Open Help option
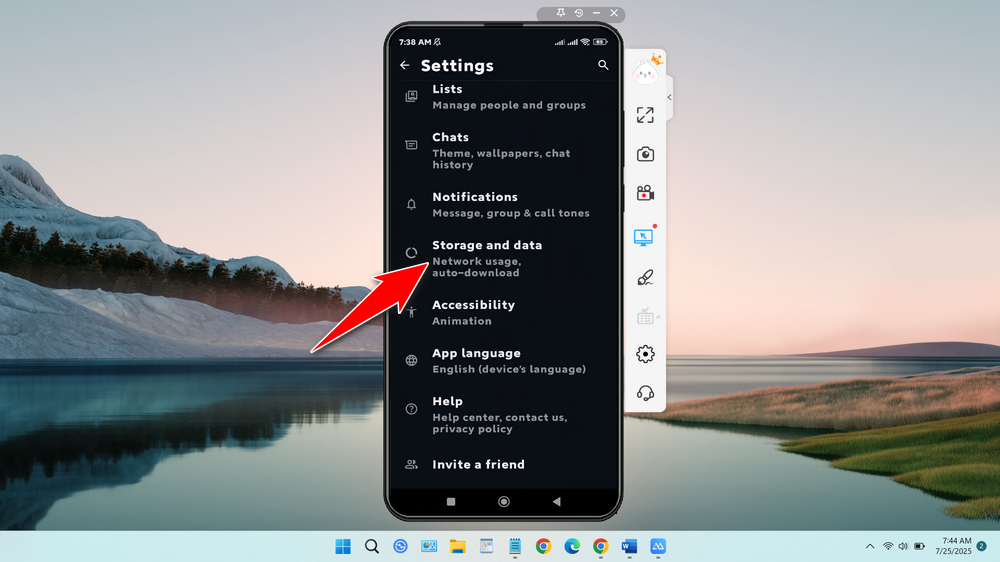Viewport: 1000px width, 562px height. point(504,415)
